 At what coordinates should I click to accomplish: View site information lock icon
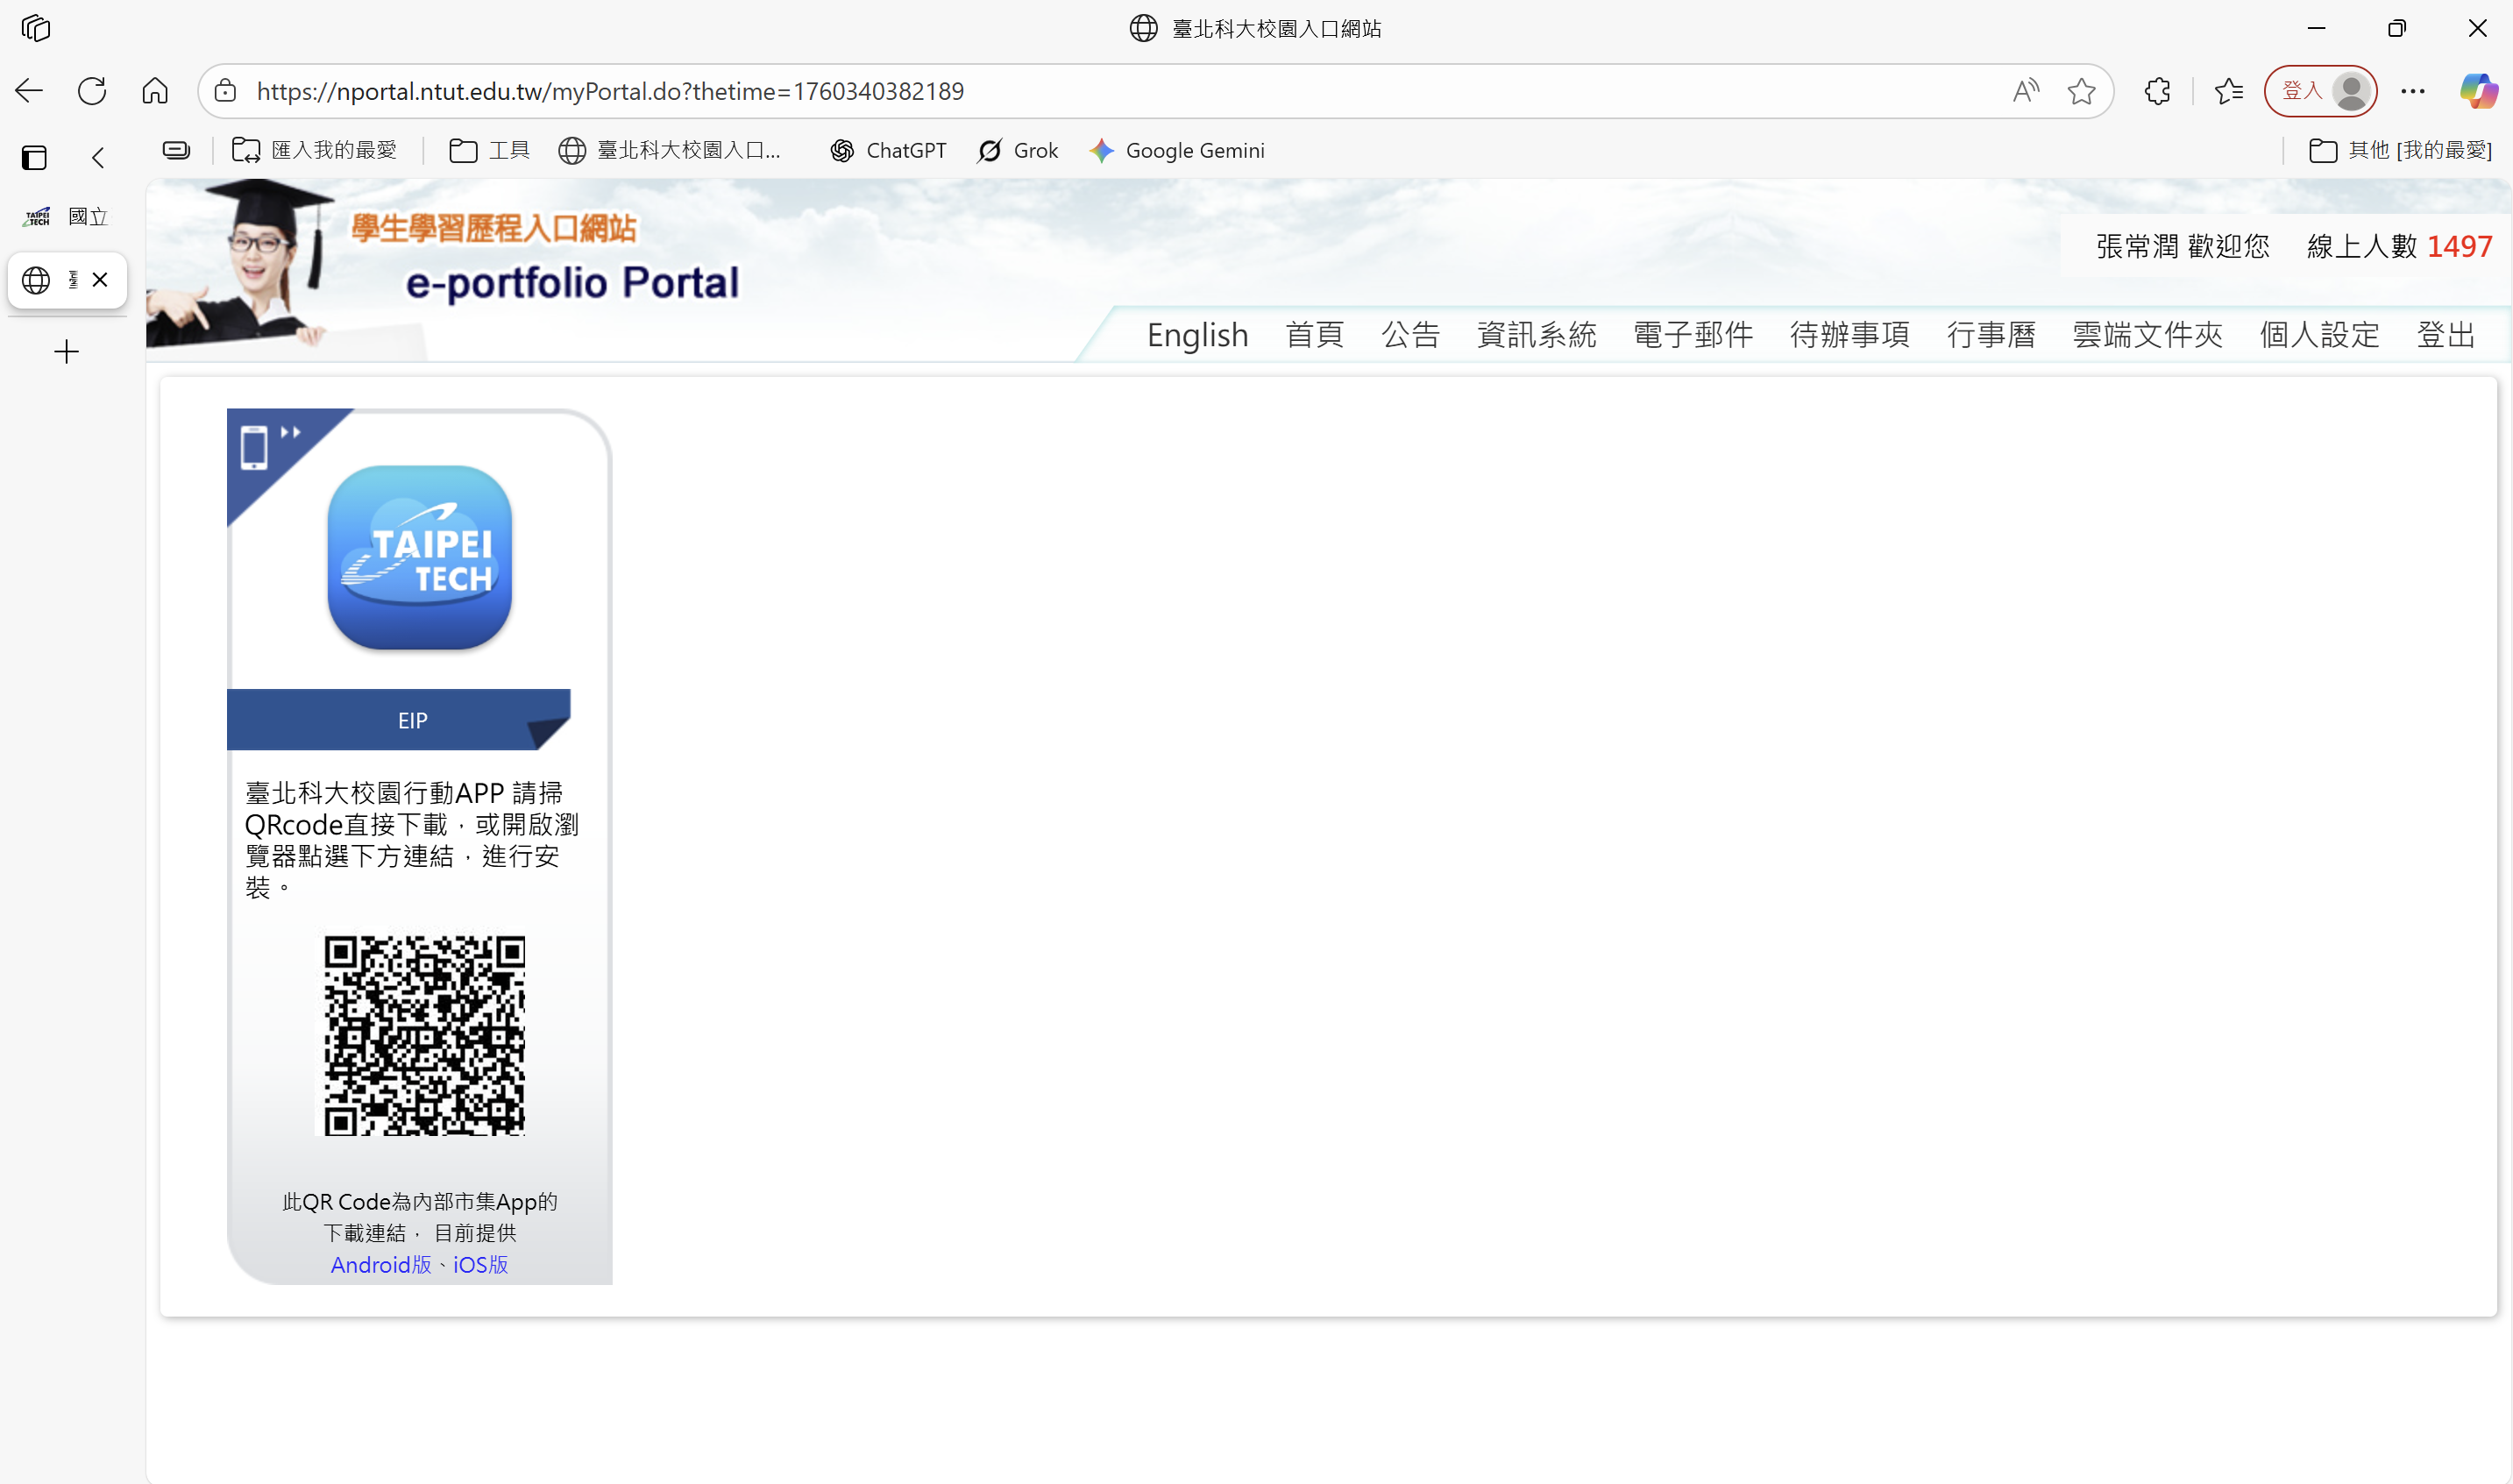point(226,91)
